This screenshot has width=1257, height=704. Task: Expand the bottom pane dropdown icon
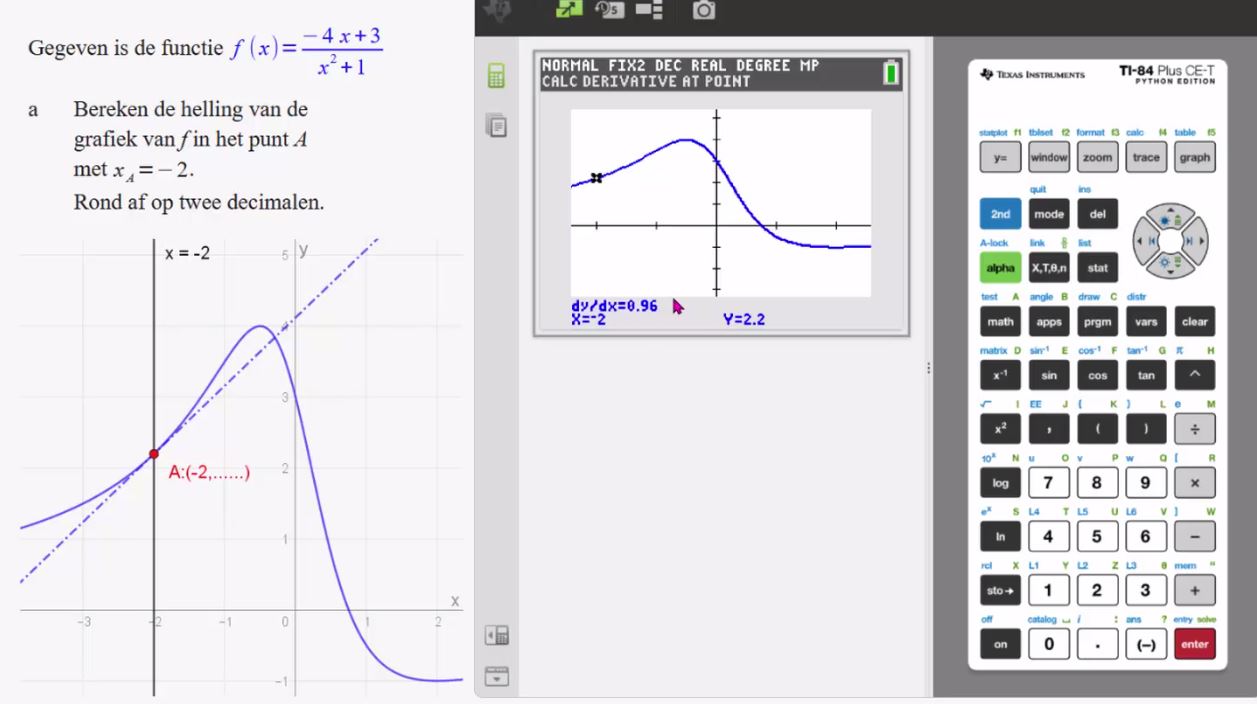(x=496, y=675)
